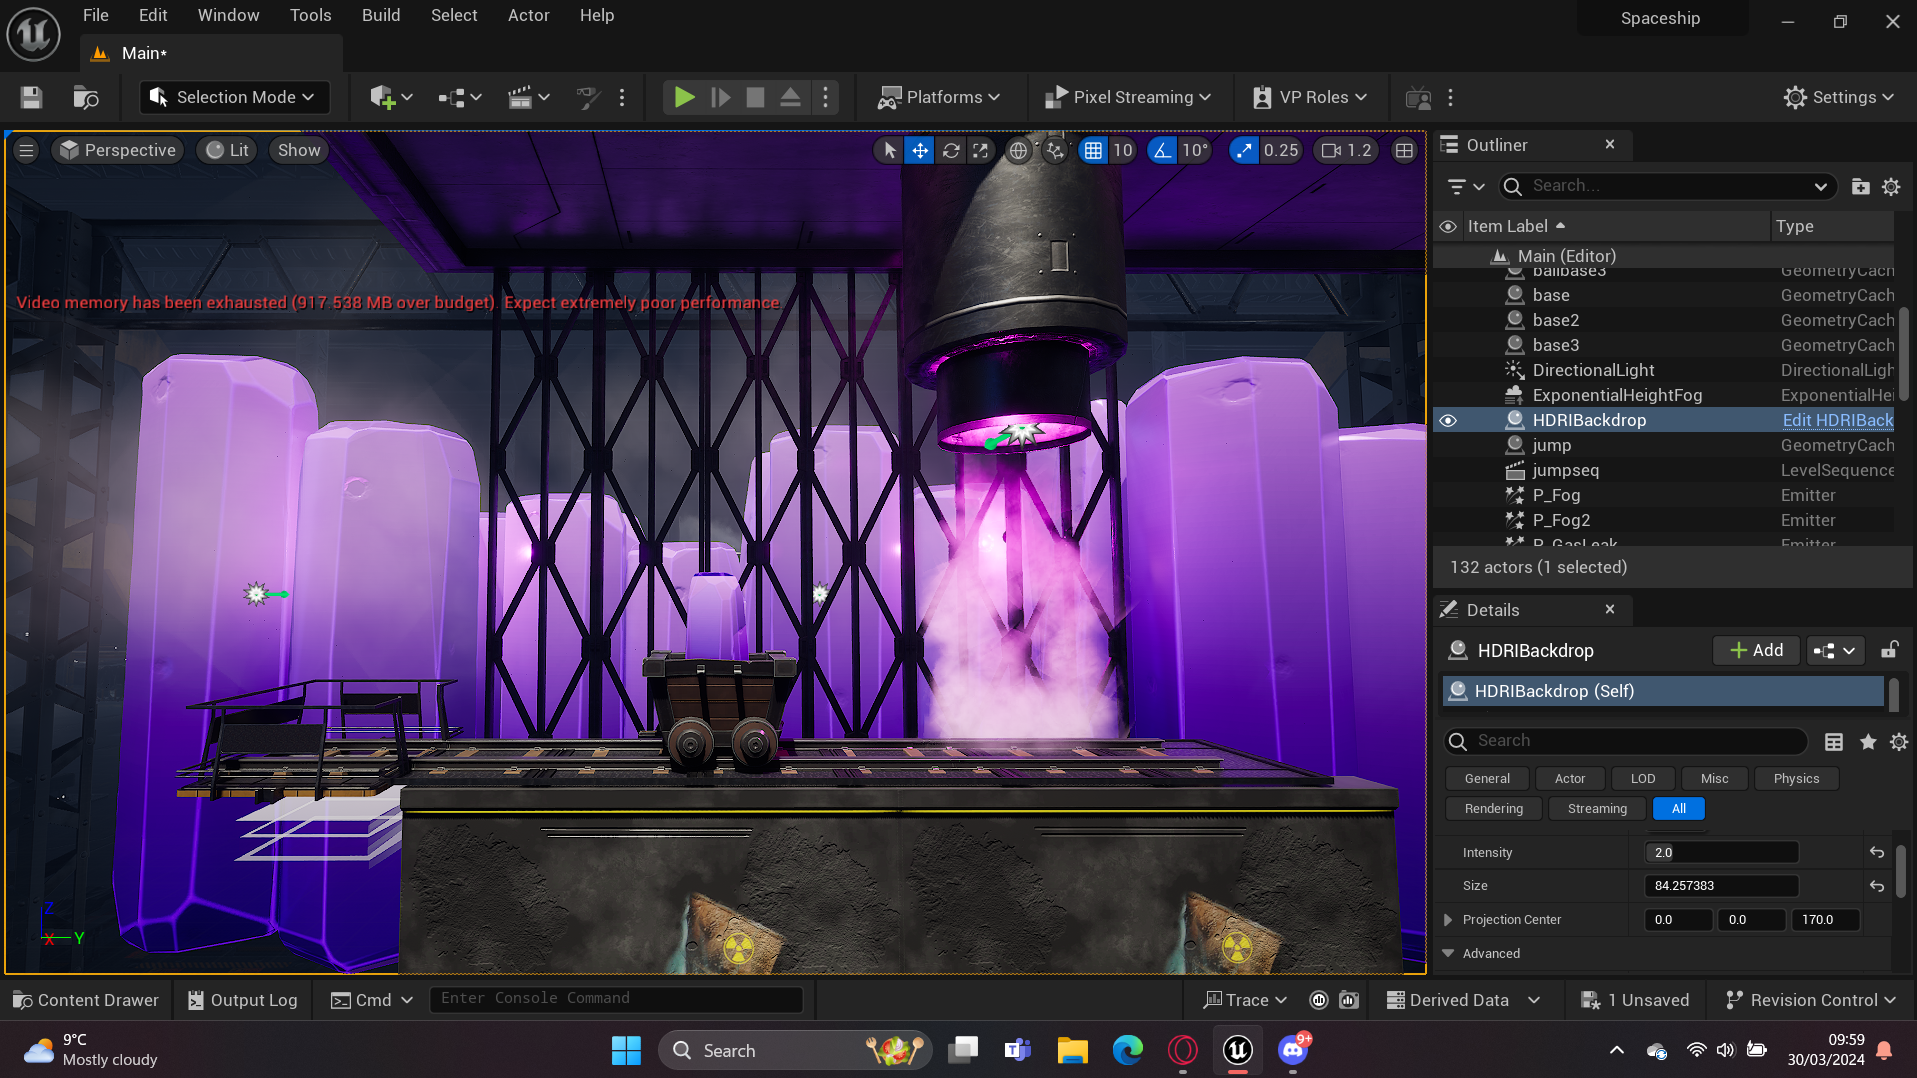Toggle rotation angle snapping
1917x1078 pixels.
pos(1161,150)
